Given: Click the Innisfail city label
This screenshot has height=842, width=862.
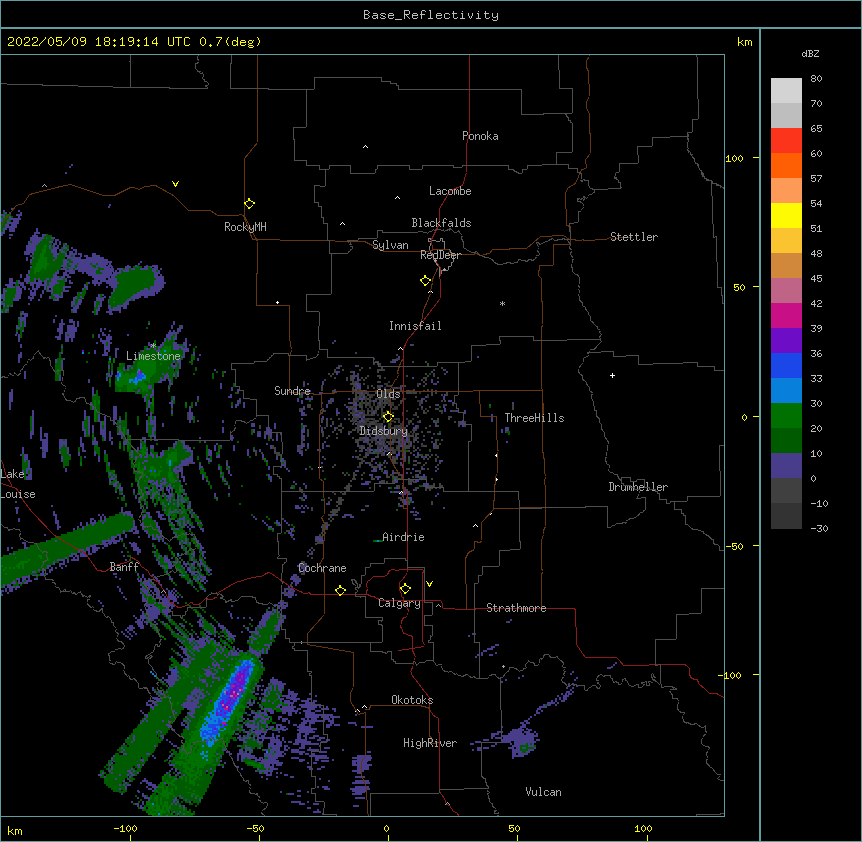Looking at the screenshot, I should [415, 326].
